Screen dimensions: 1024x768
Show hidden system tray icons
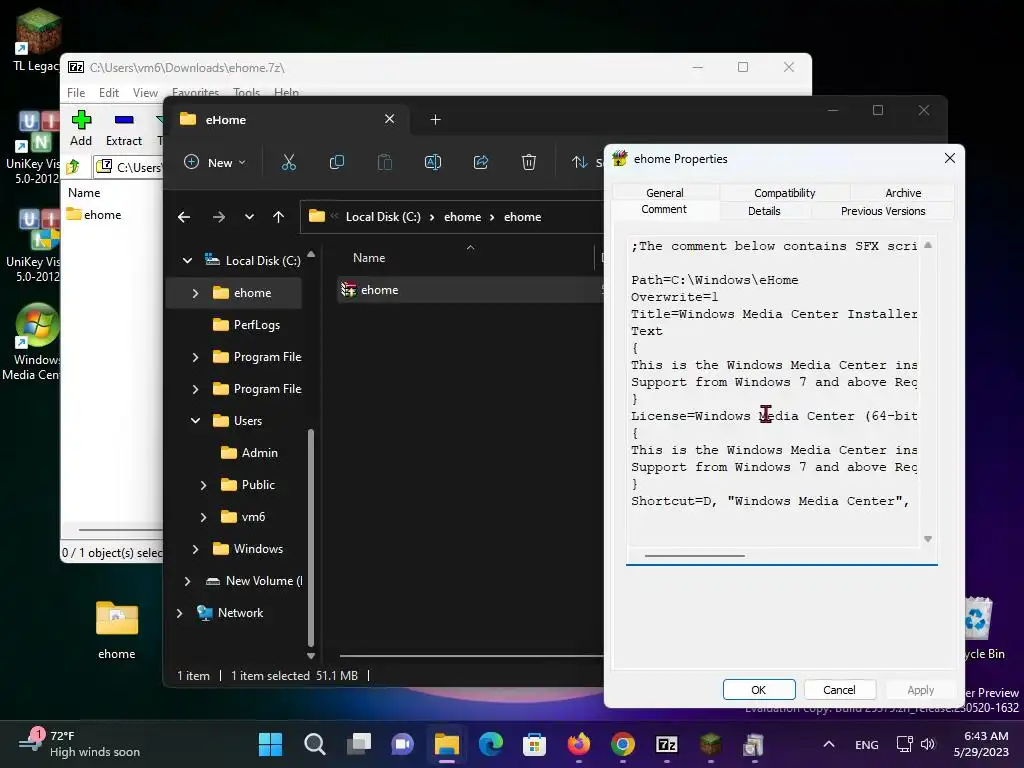(829, 744)
